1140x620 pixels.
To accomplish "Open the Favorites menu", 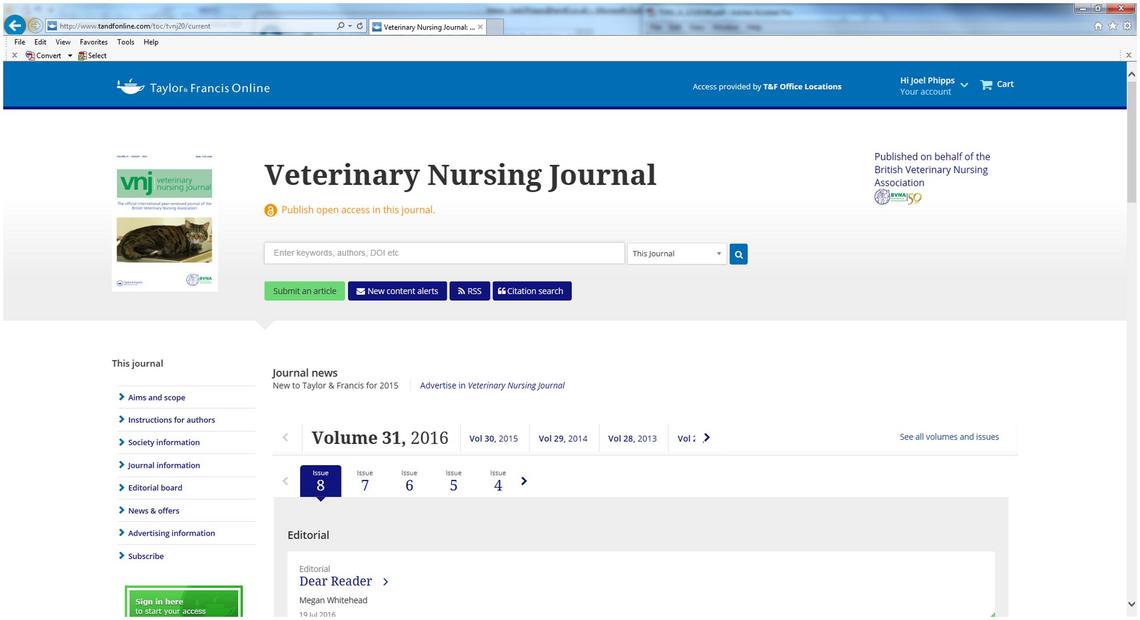I will point(93,42).
